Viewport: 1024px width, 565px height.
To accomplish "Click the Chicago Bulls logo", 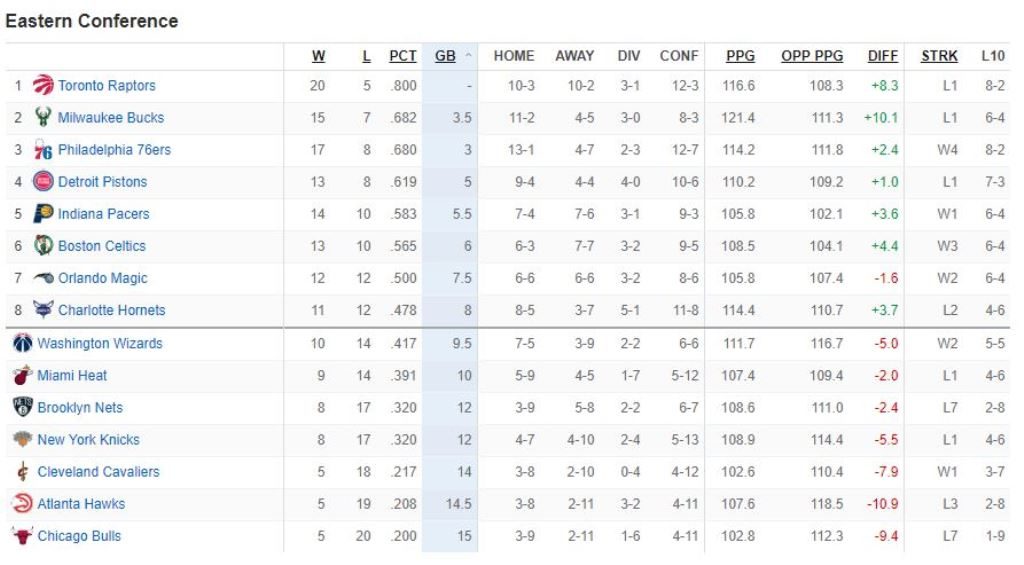I will pyautogui.click(x=22, y=536).
